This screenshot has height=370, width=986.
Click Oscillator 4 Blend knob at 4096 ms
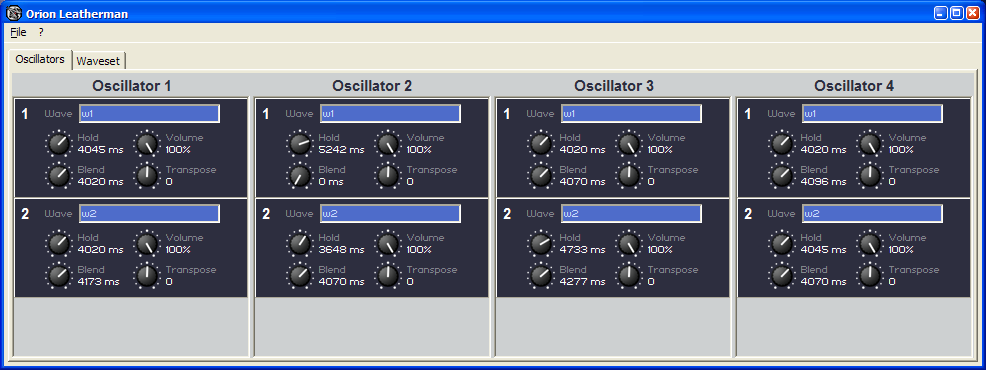pos(782,176)
